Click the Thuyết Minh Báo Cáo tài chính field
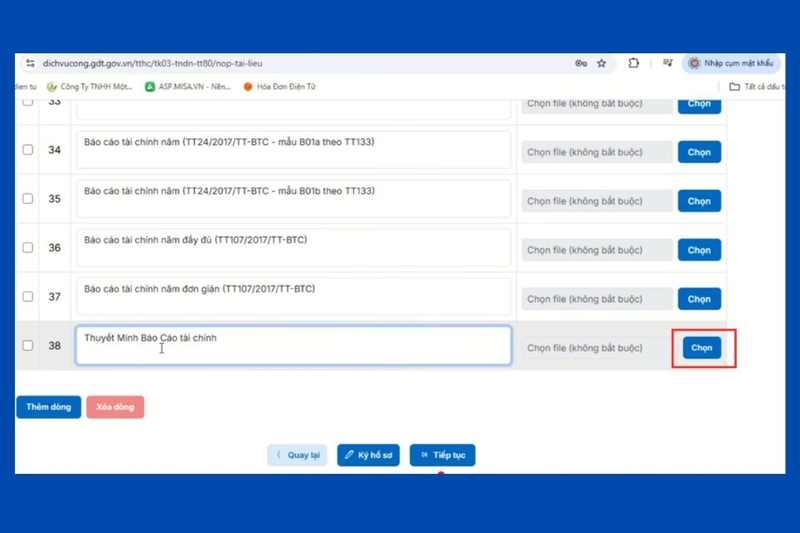This screenshot has width=800, height=533. pyautogui.click(x=293, y=345)
